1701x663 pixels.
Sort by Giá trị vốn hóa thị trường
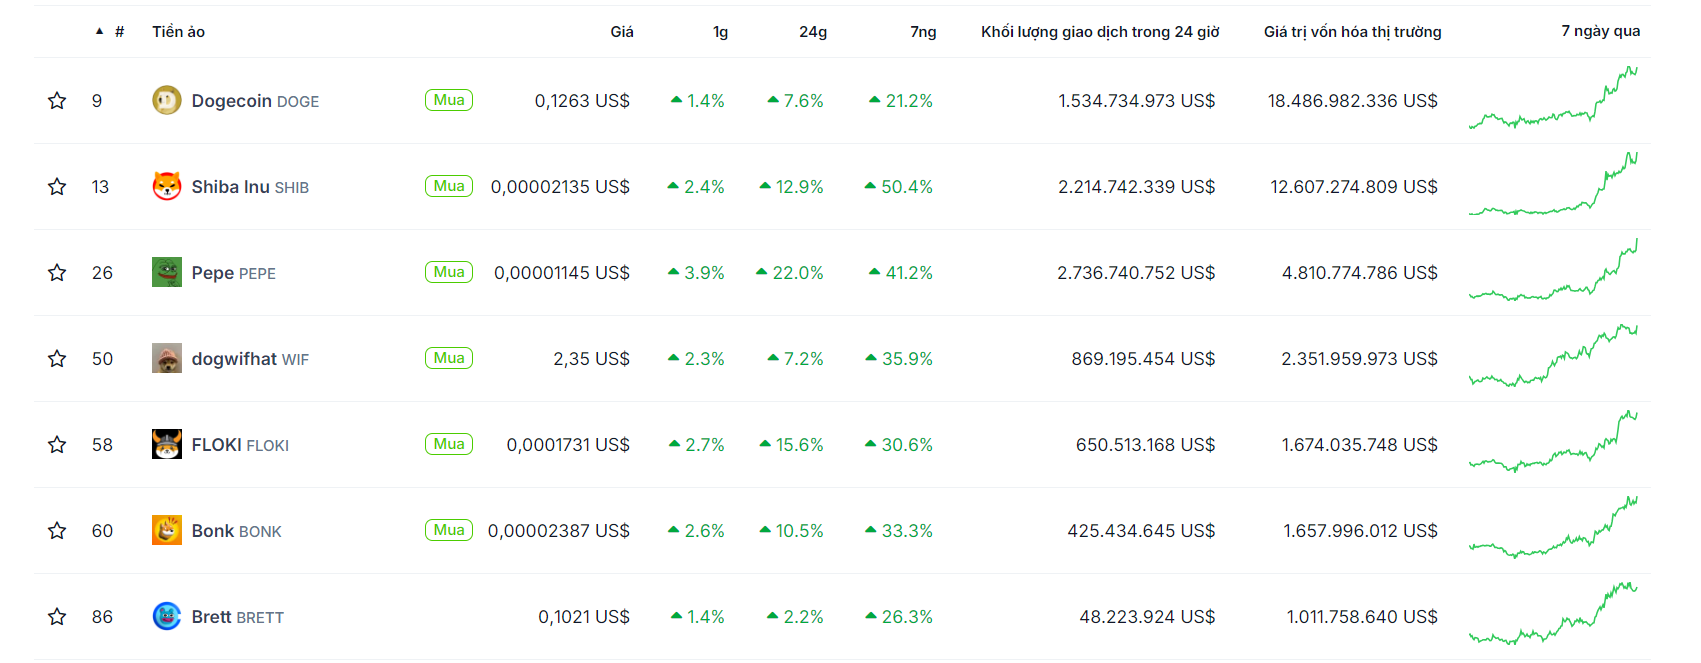1352,32
